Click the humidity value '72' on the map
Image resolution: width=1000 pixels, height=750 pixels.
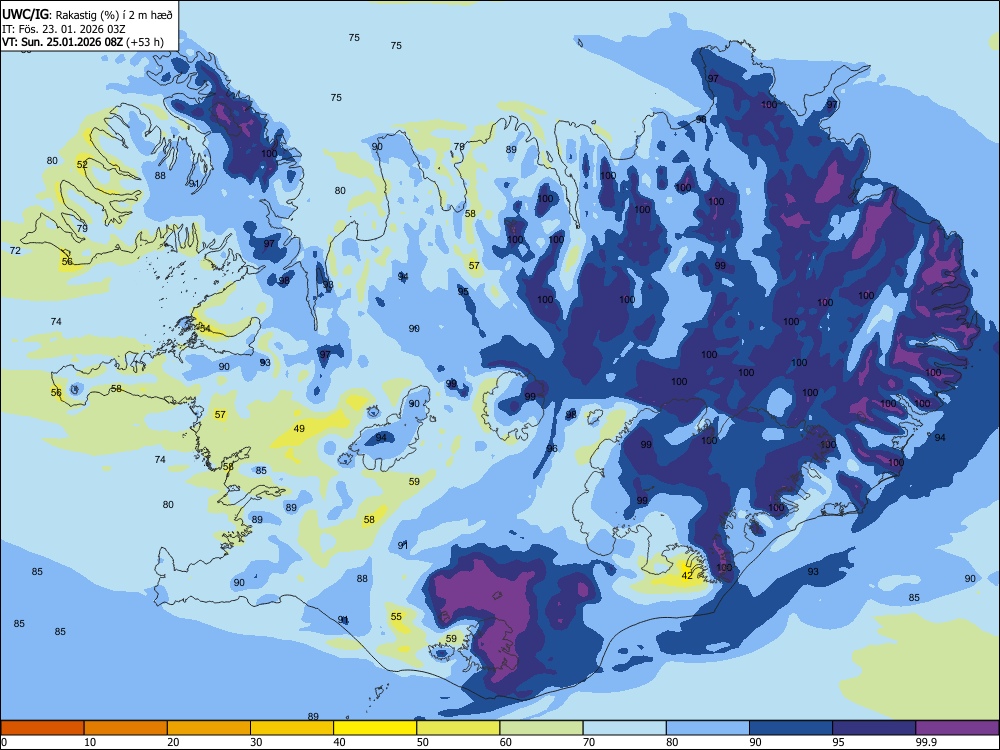[x=15, y=251]
